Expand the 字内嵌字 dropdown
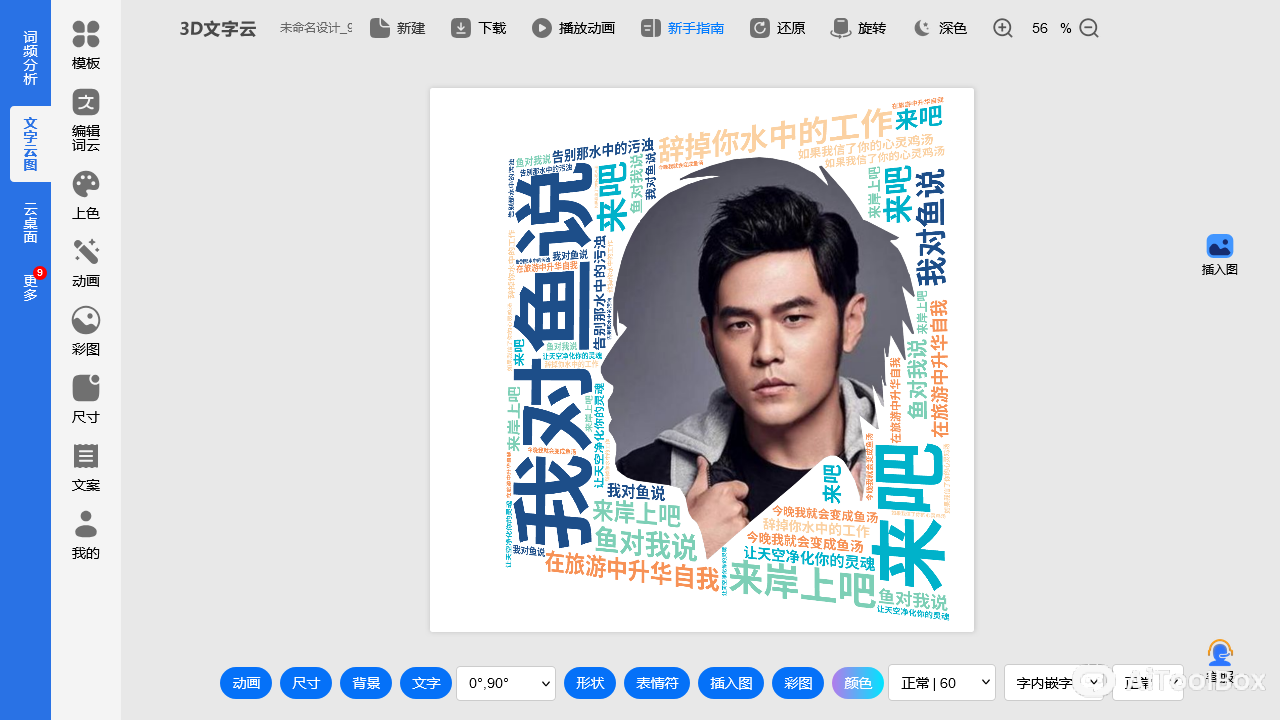1280x720 pixels. pyautogui.click(x=1053, y=683)
